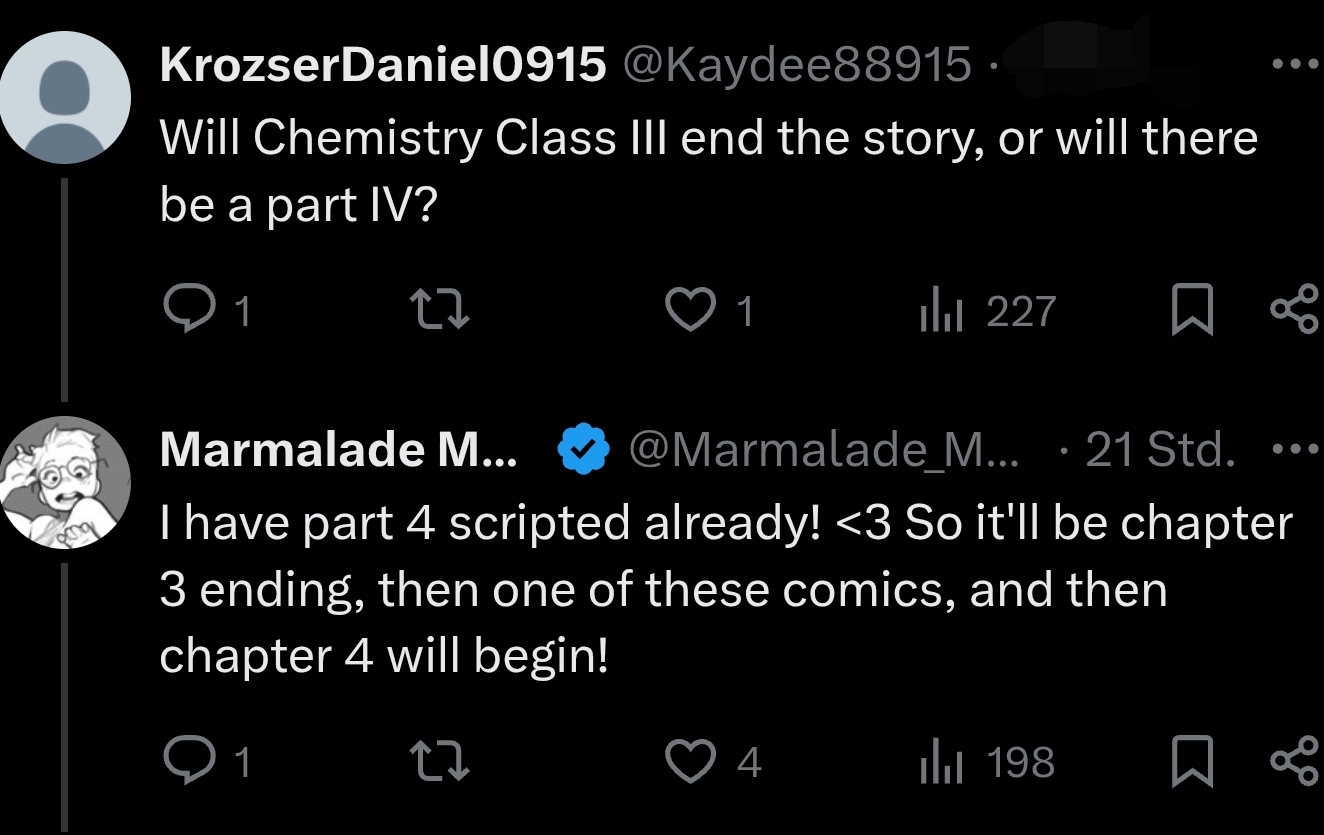View analytics showing 227 views

[987, 312]
